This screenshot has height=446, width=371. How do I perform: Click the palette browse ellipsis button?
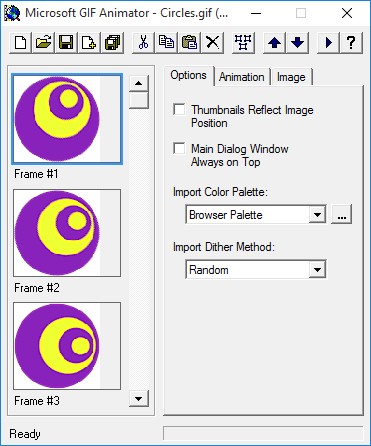[x=341, y=214]
